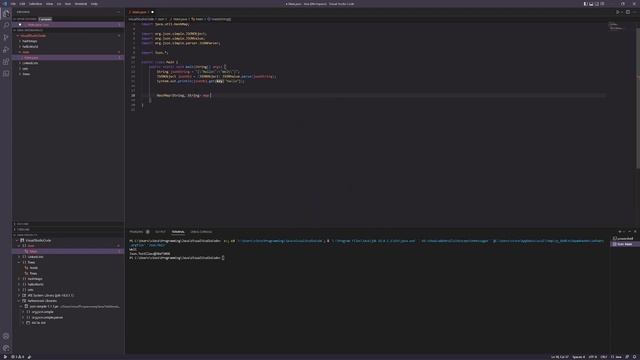640x360 pixels.
Task: Open the Explorer view in activity bar
Action: click(x=6, y=13)
